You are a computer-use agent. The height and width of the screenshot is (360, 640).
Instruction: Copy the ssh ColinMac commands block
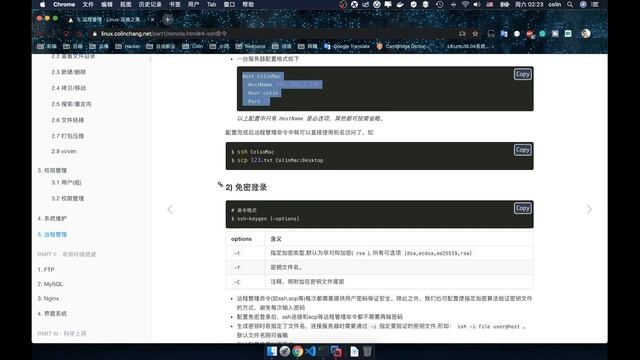(x=522, y=150)
